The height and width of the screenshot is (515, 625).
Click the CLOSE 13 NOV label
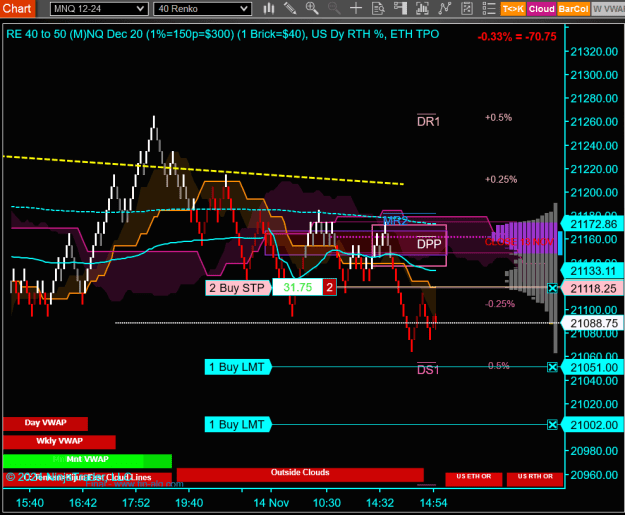click(519, 242)
